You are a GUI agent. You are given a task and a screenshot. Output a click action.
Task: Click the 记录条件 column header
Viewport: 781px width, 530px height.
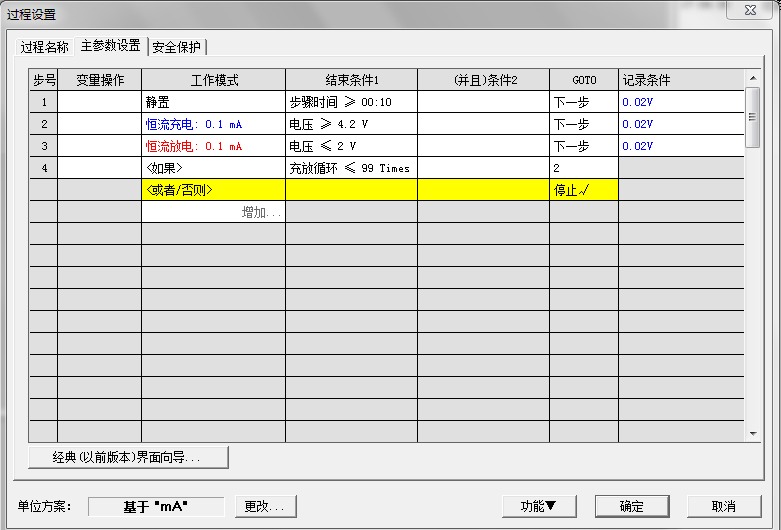(681, 80)
